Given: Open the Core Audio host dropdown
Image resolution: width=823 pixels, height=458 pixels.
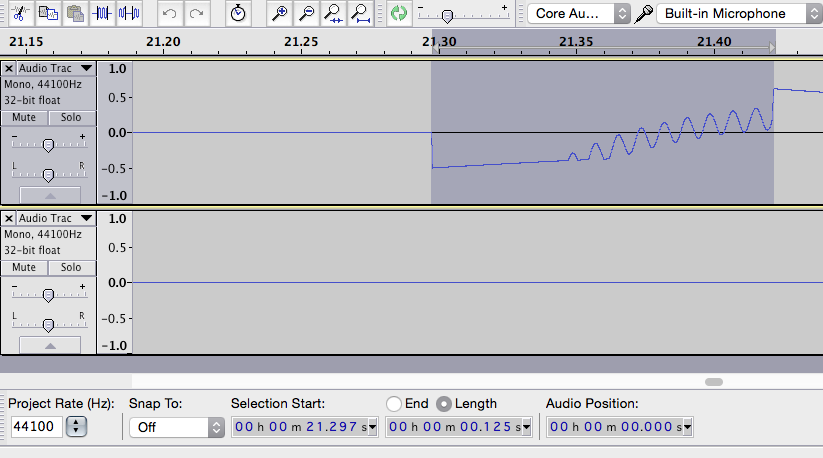Looking at the screenshot, I should click(x=580, y=13).
